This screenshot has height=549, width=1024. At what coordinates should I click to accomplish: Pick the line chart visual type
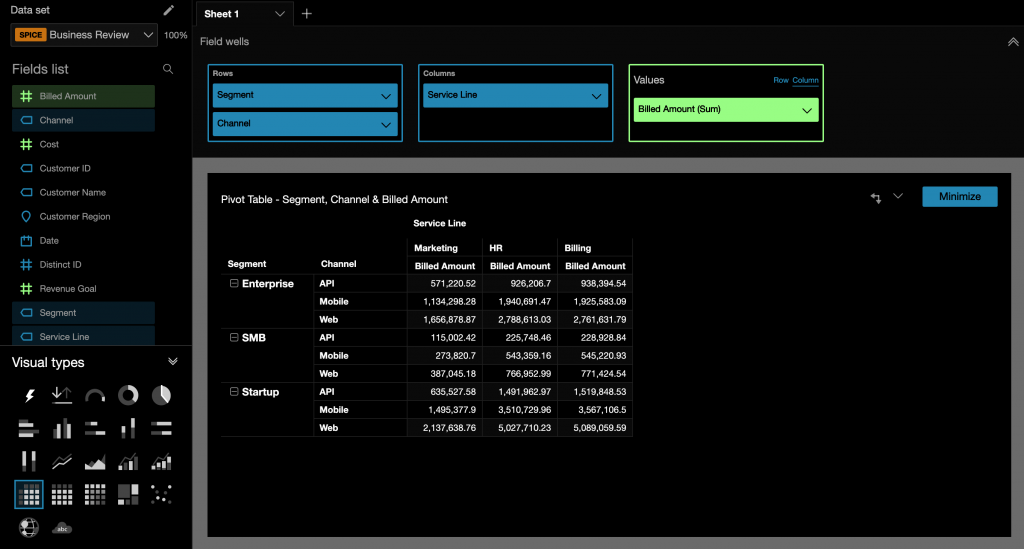62,461
